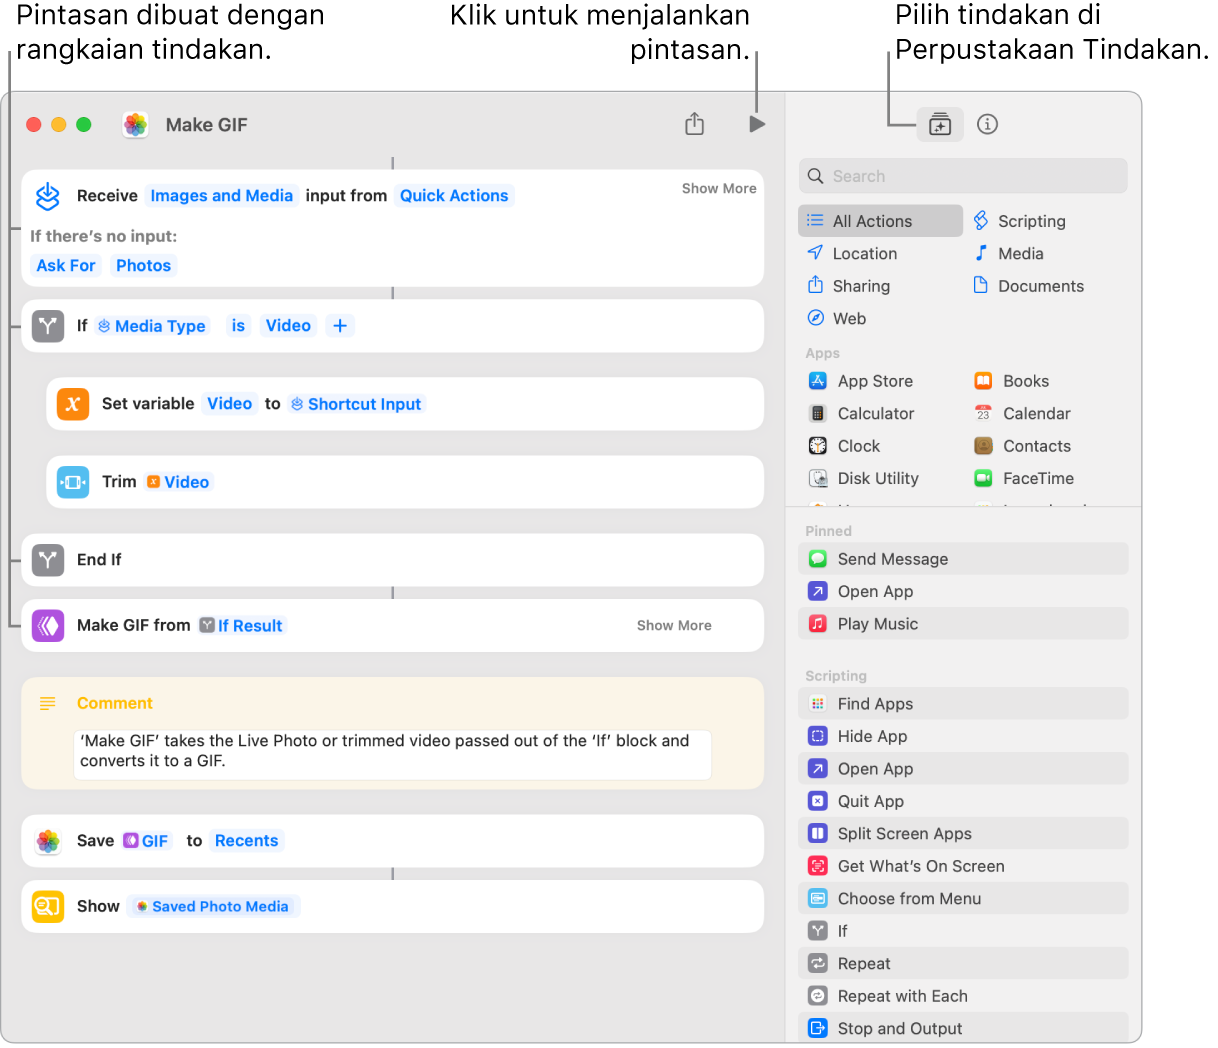Open Calendar app actions

point(1023,414)
